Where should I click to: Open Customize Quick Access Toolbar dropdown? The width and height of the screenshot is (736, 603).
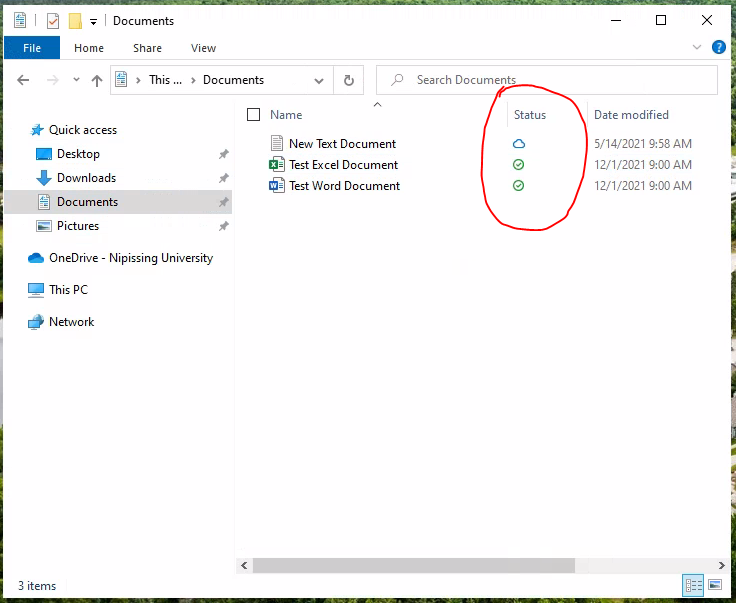tap(94, 21)
